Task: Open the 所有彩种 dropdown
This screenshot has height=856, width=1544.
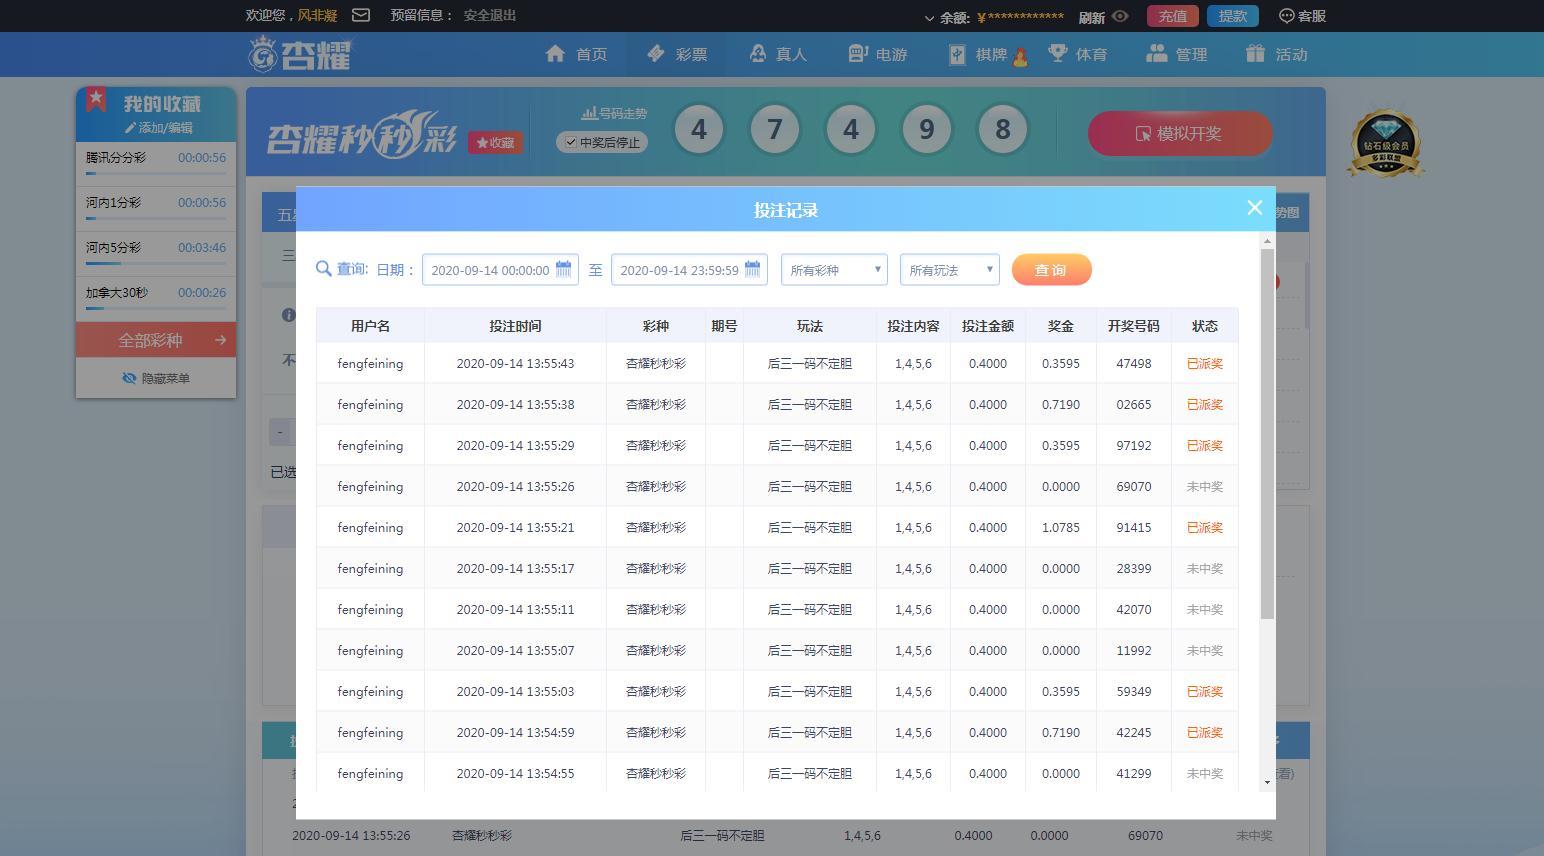Action: point(834,270)
